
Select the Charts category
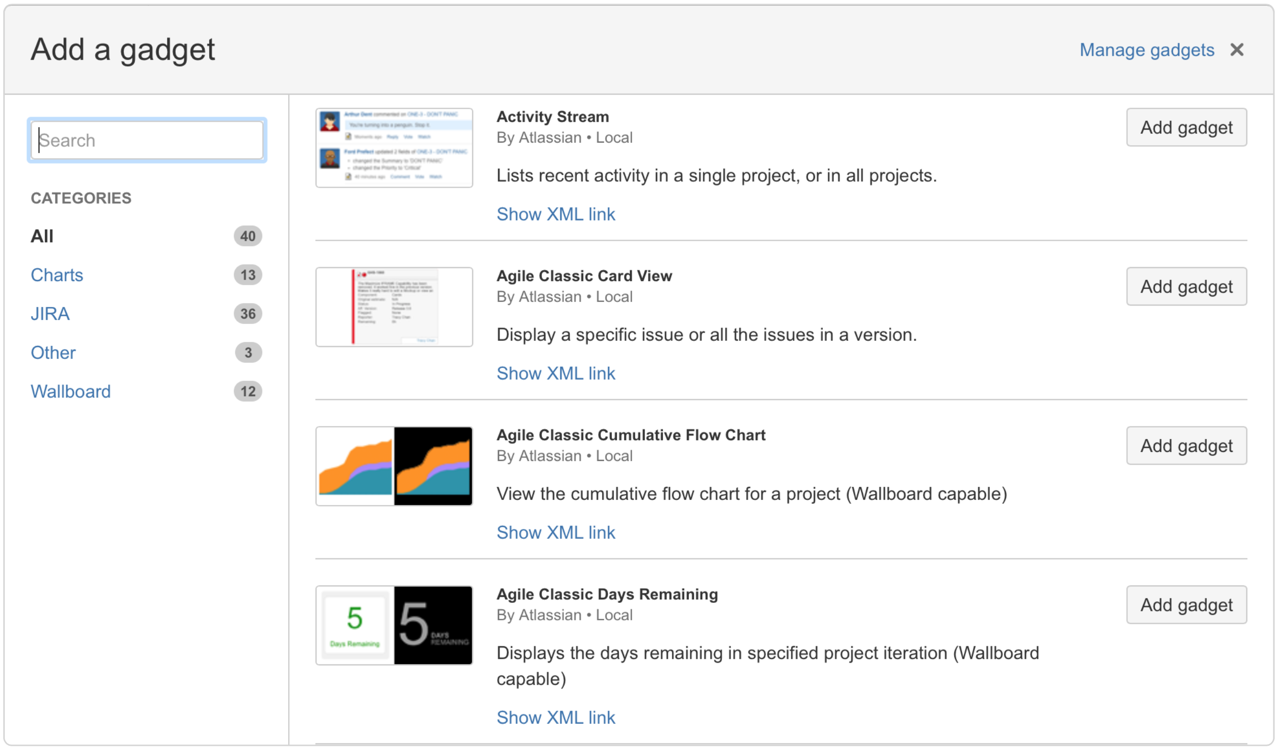pos(56,274)
